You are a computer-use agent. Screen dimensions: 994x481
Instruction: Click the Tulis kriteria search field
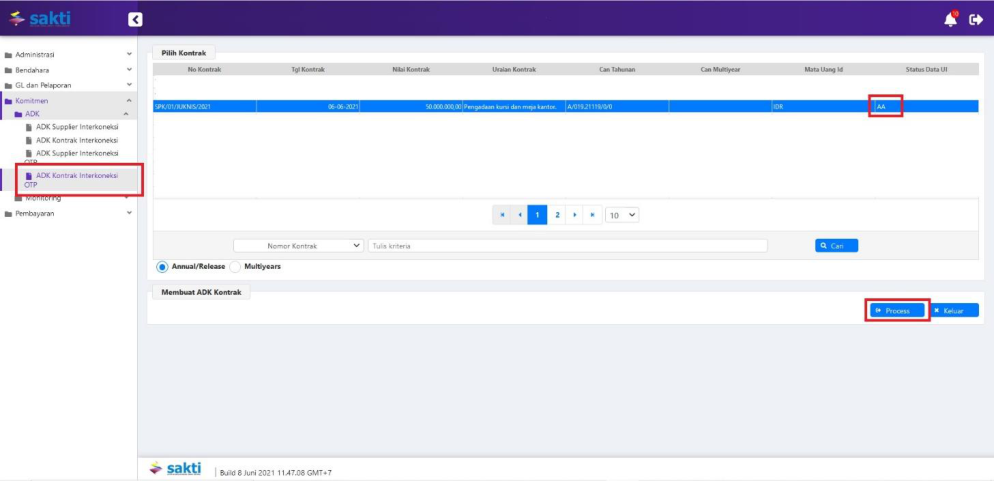tap(567, 246)
